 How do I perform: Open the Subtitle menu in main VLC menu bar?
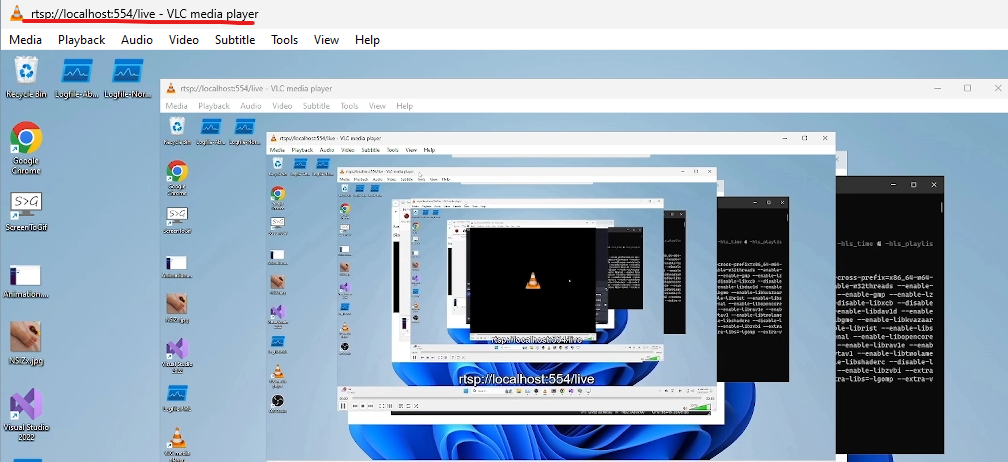pyautogui.click(x=235, y=40)
